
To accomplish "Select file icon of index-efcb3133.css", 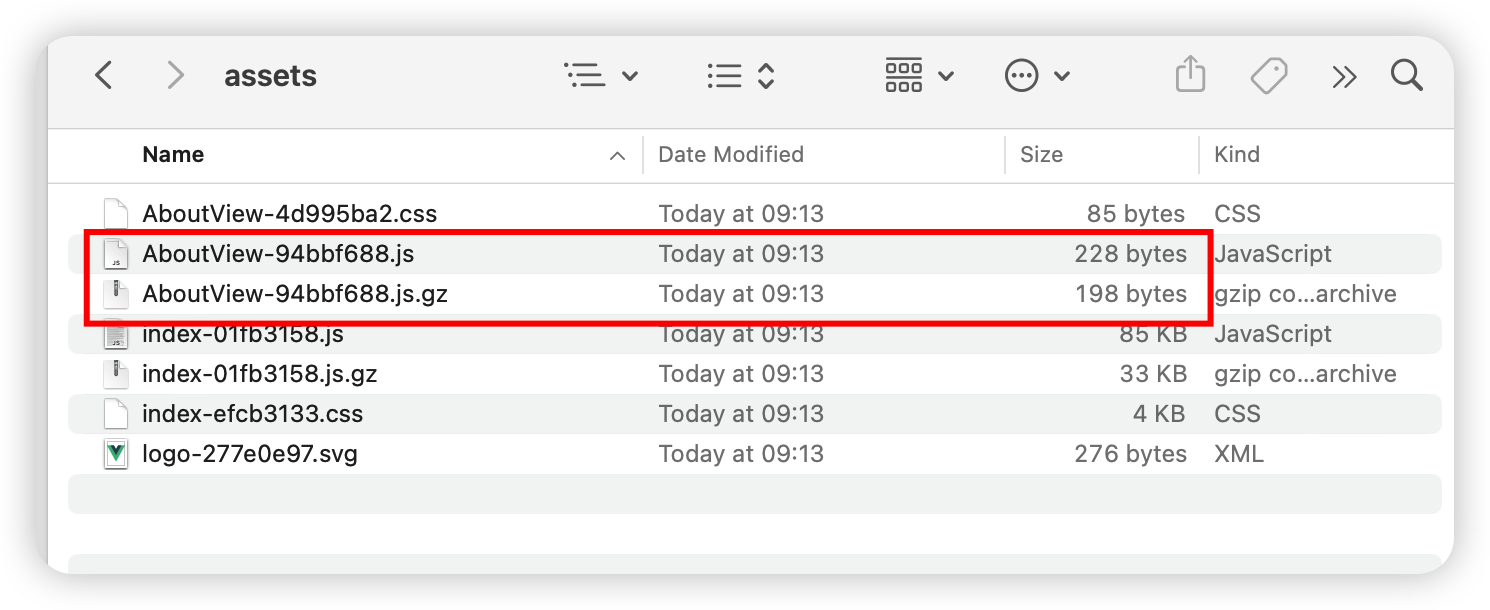I will 117,414.
